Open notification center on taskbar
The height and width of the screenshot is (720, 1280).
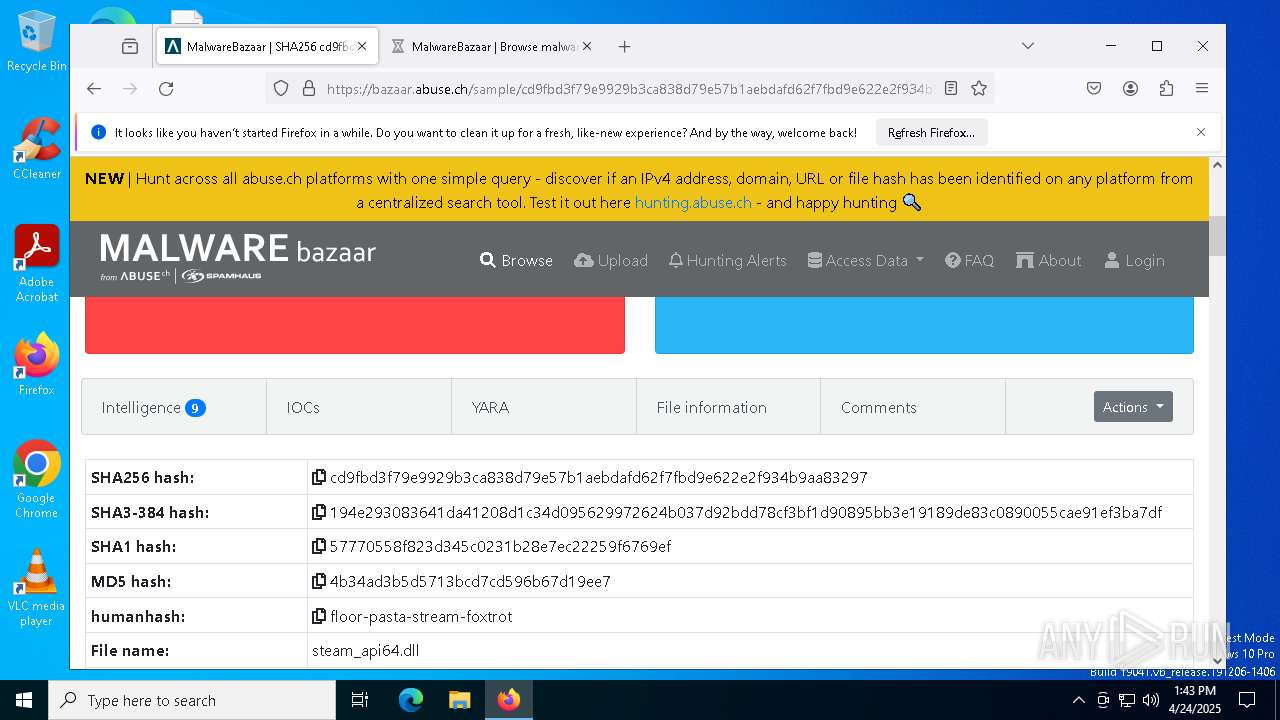(1247, 700)
